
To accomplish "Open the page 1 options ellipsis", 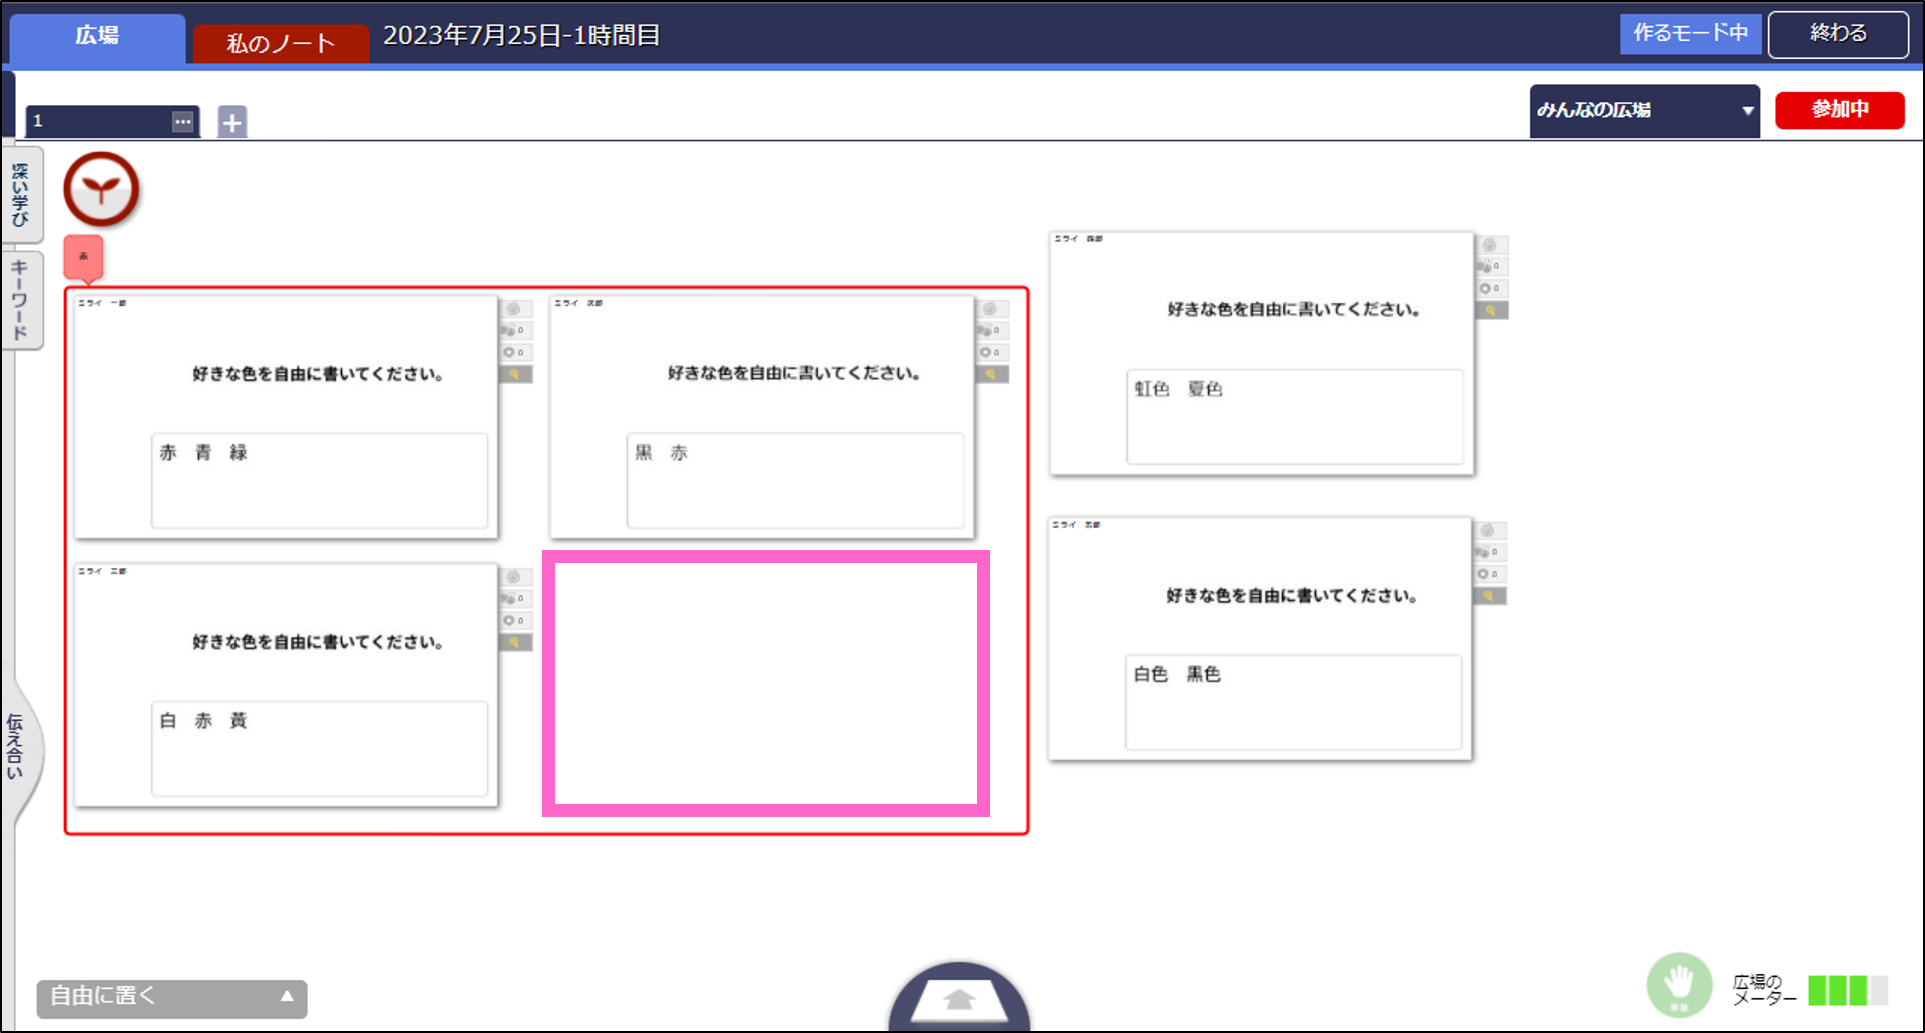I will tap(182, 121).
